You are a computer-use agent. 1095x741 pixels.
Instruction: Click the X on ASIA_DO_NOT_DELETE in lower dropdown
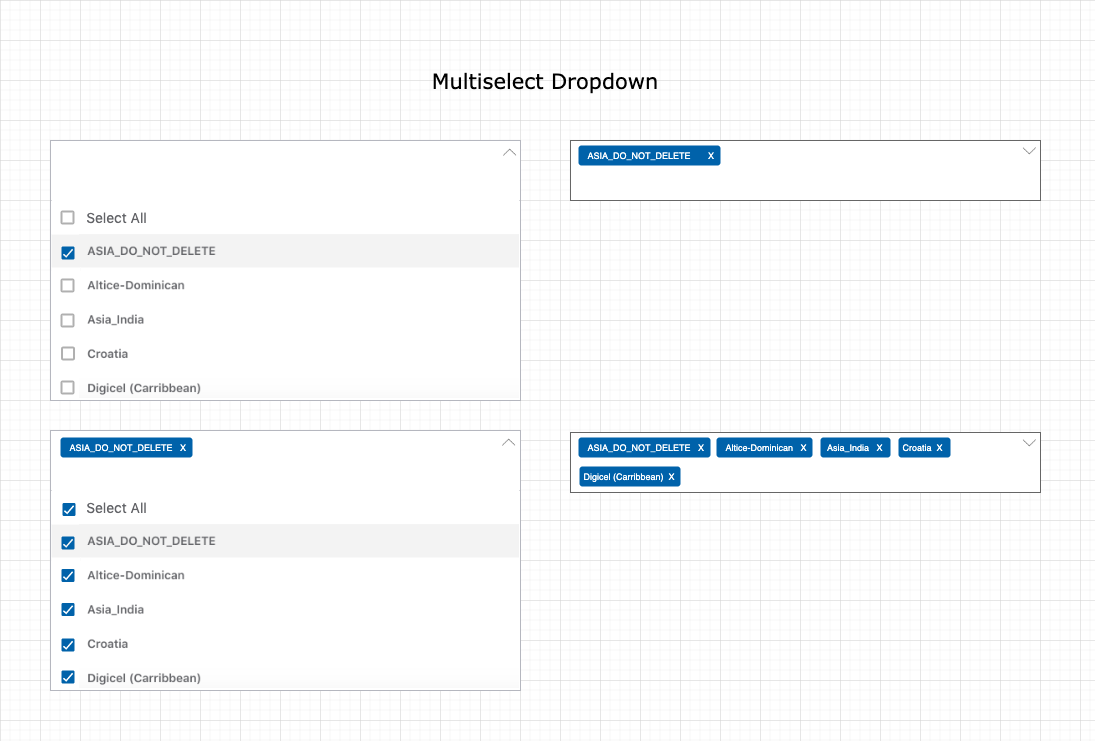click(182, 447)
